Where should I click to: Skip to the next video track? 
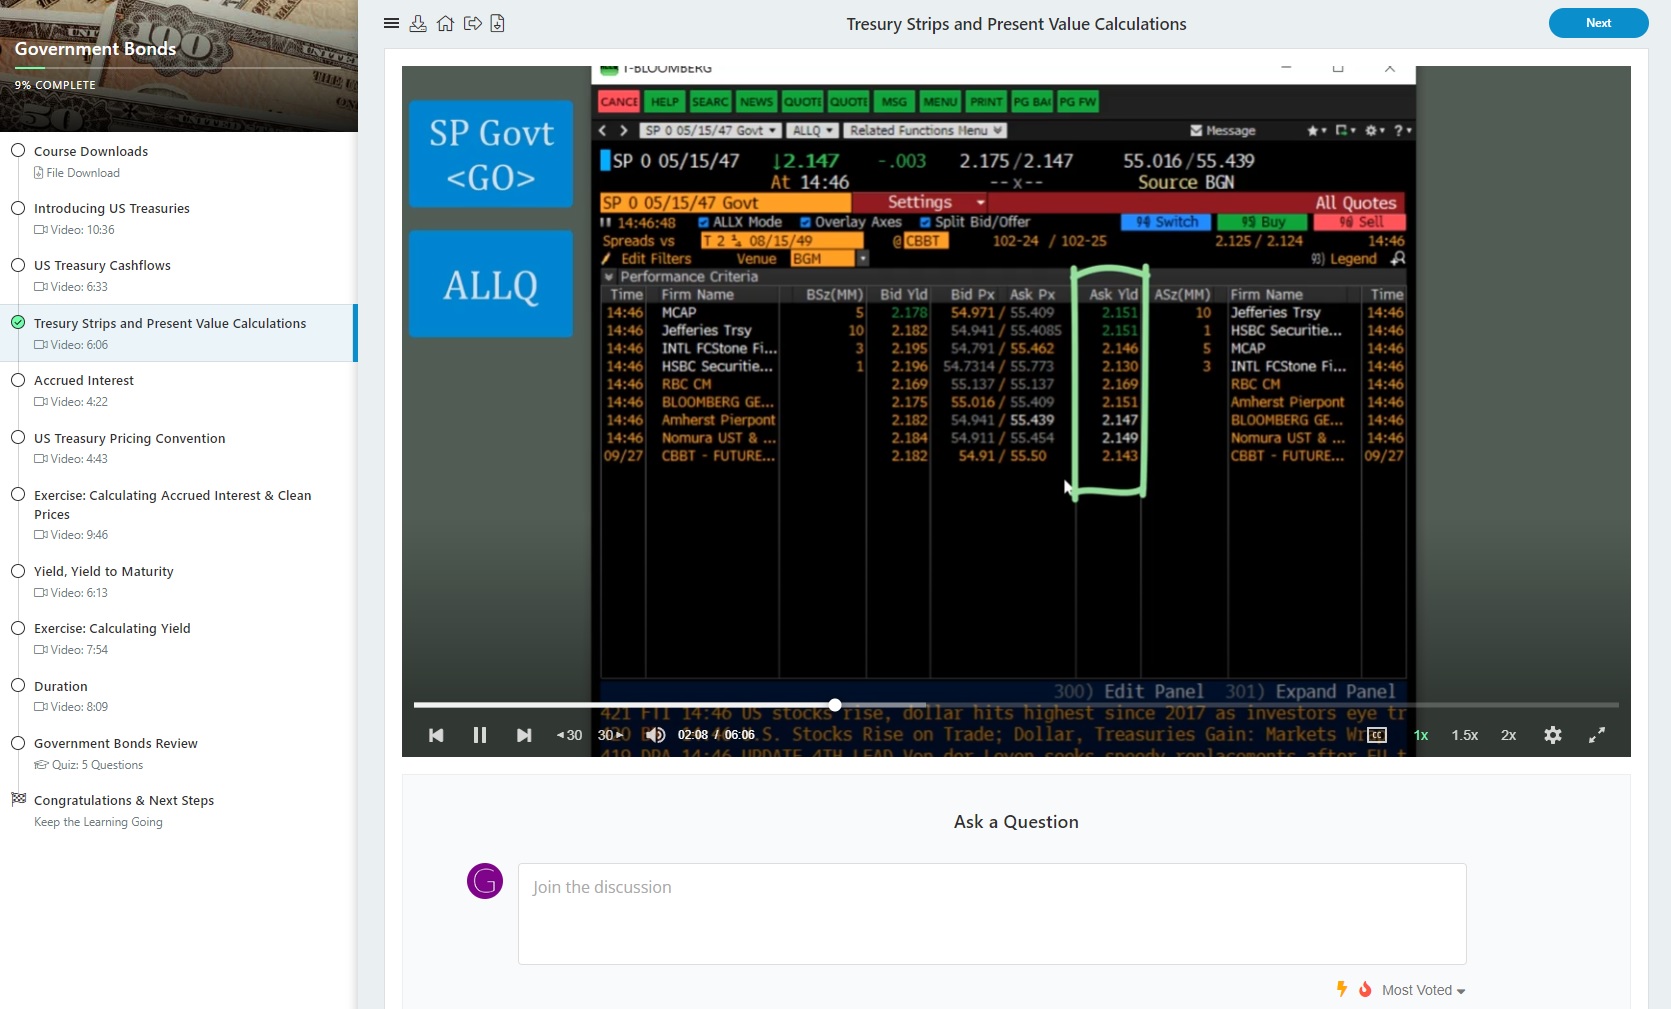pyautogui.click(x=523, y=735)
